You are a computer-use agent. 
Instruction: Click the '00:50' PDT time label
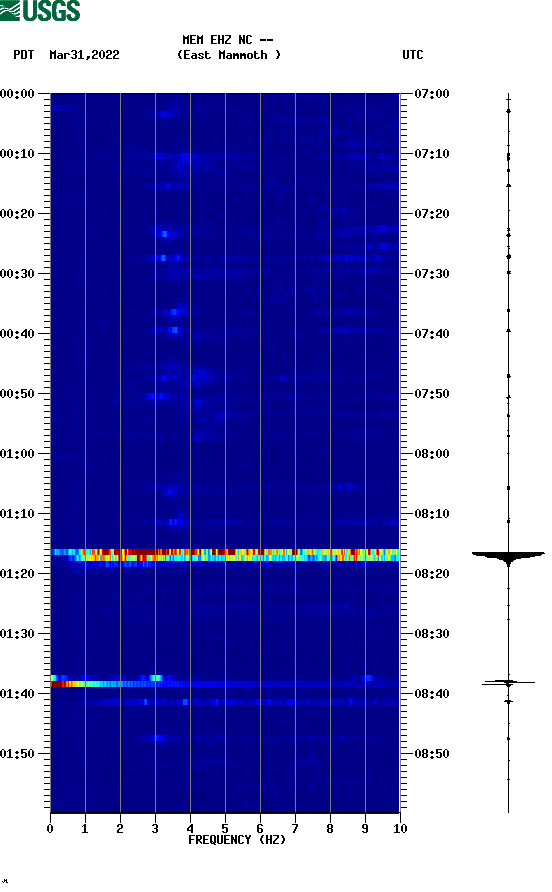(x=18, y=394)
